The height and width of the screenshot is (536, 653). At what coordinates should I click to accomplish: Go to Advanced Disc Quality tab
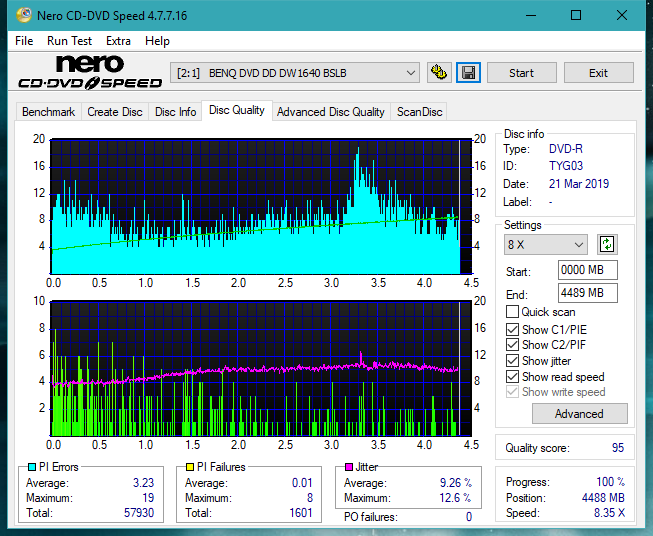coord(331,112)
